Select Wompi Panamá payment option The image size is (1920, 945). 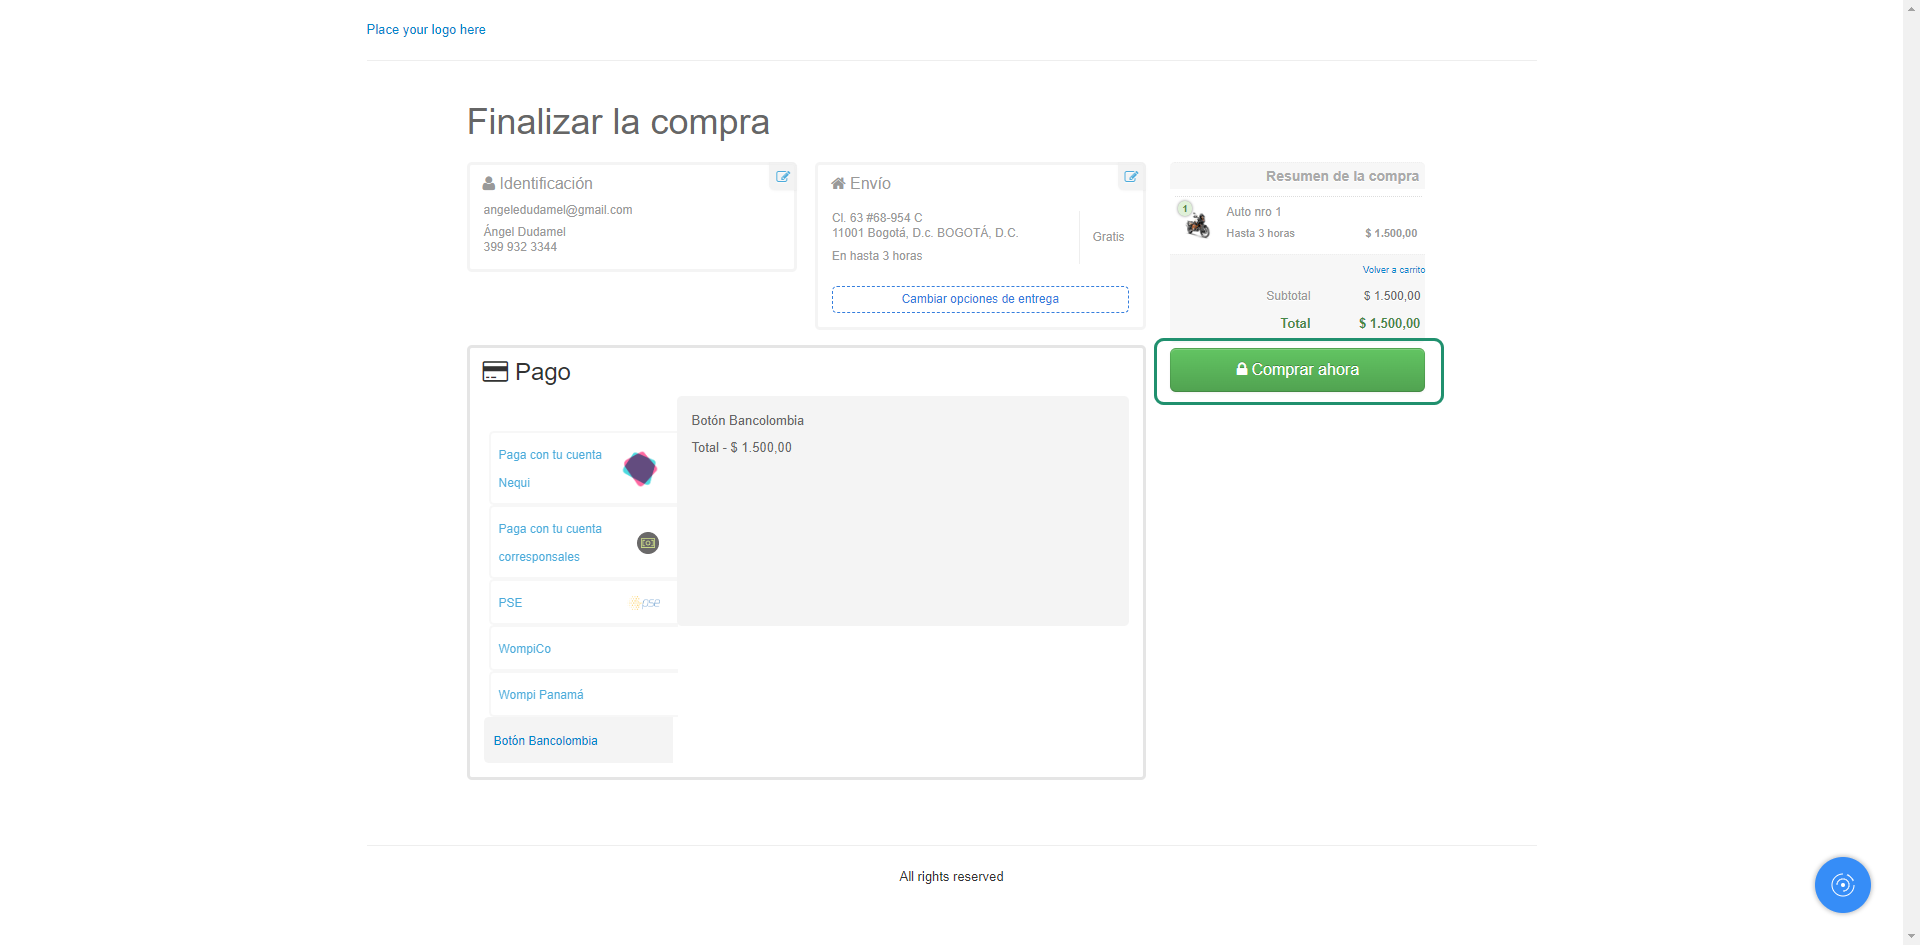(541, 695)
